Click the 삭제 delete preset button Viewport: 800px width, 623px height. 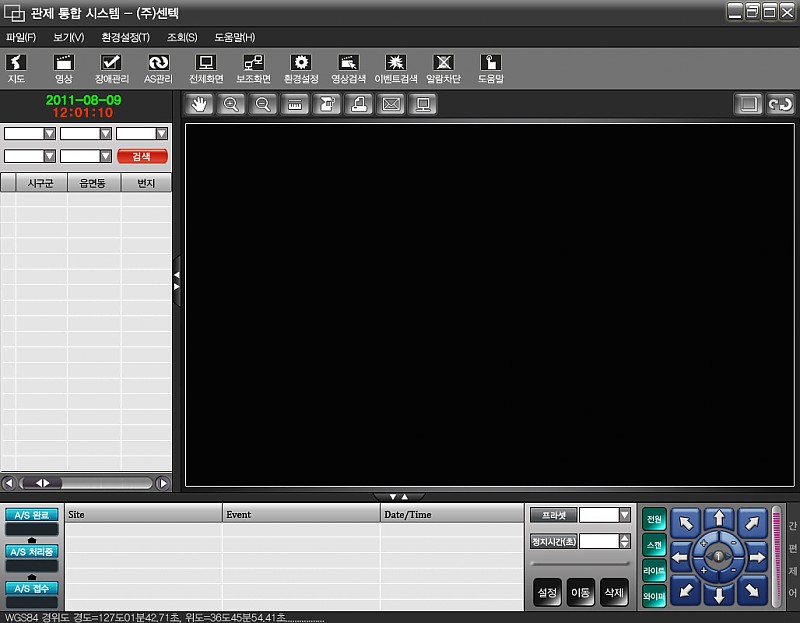click(614, 592)
